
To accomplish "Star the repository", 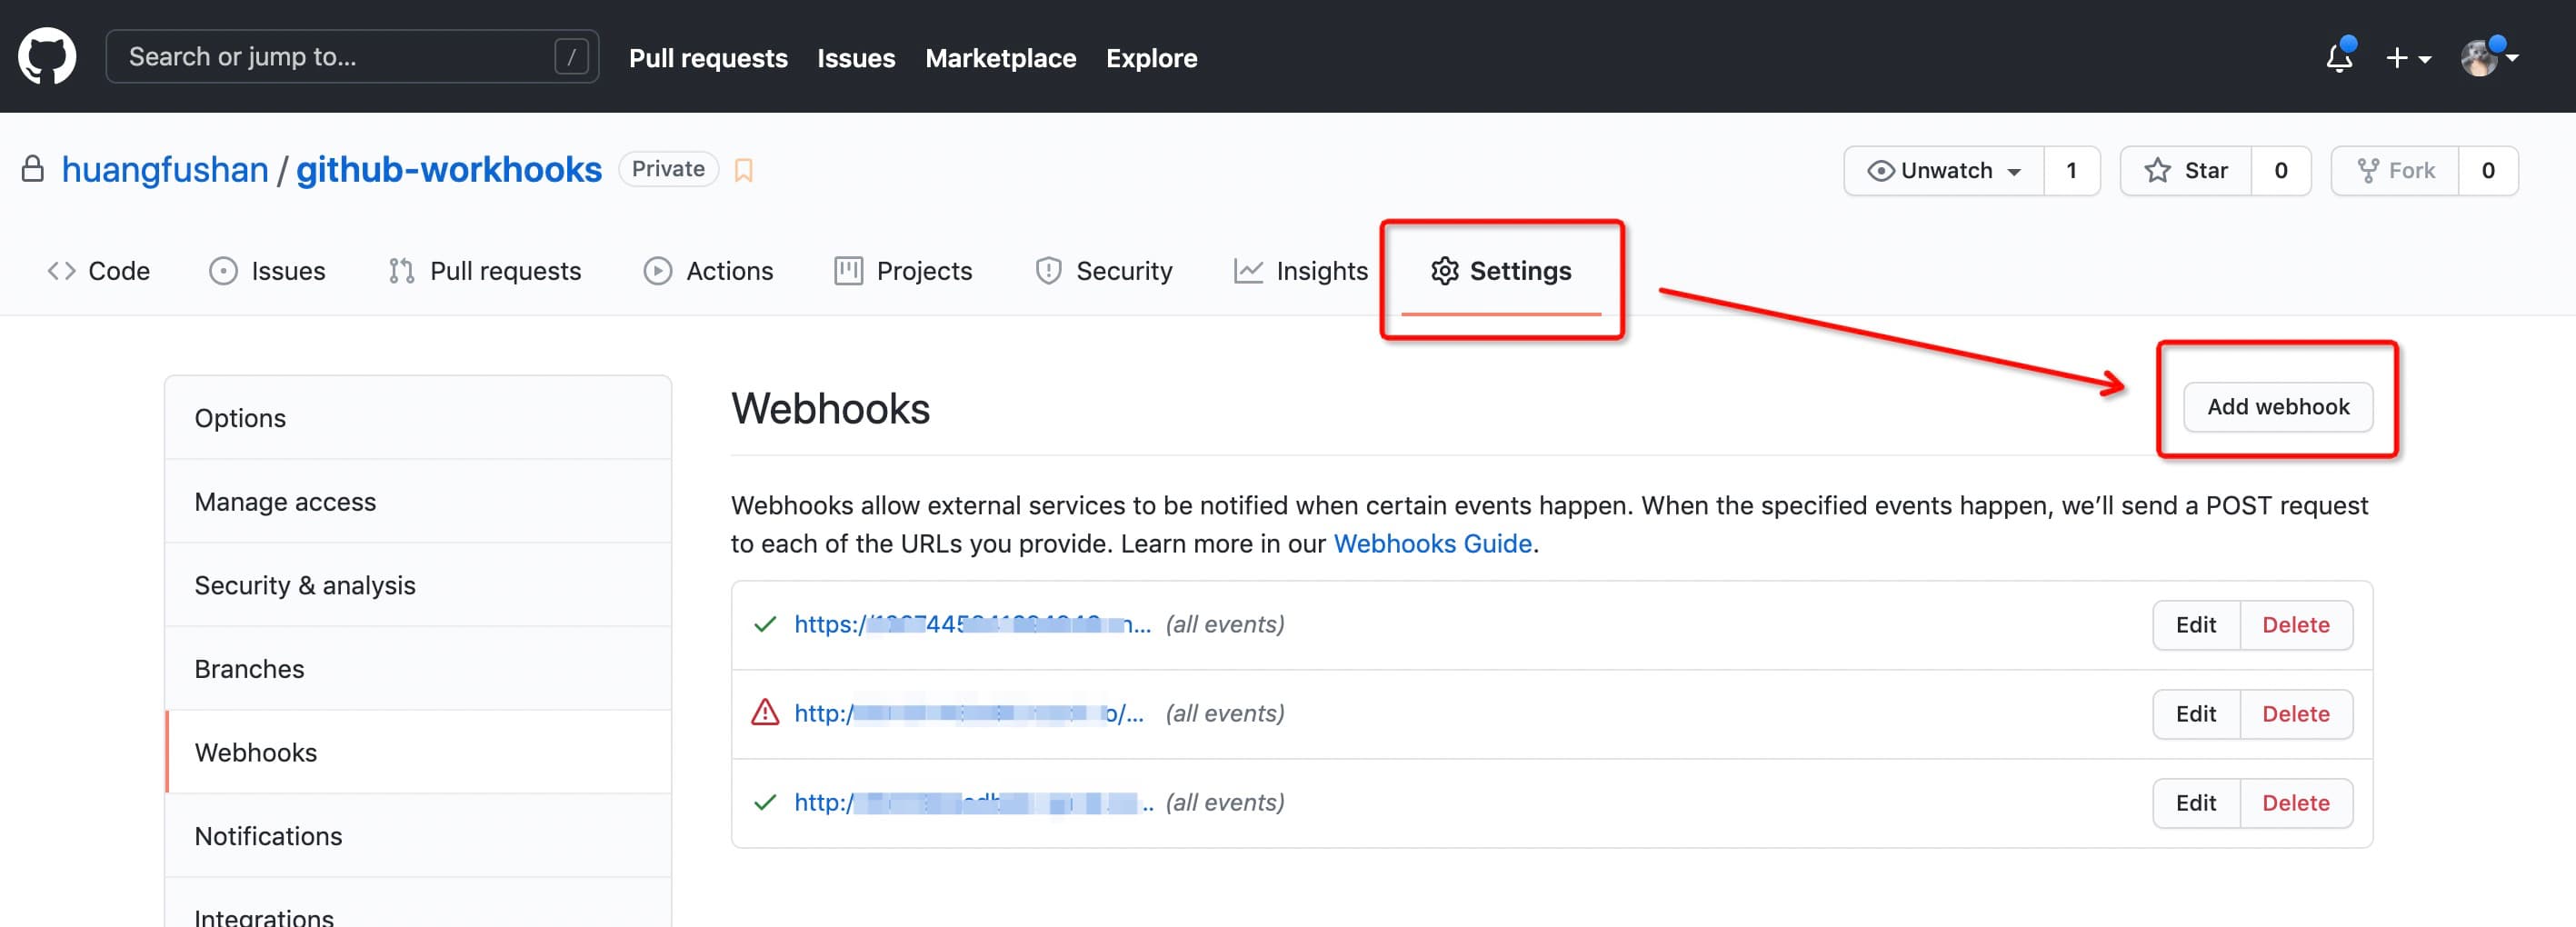I will click(x=2186, y=171).
